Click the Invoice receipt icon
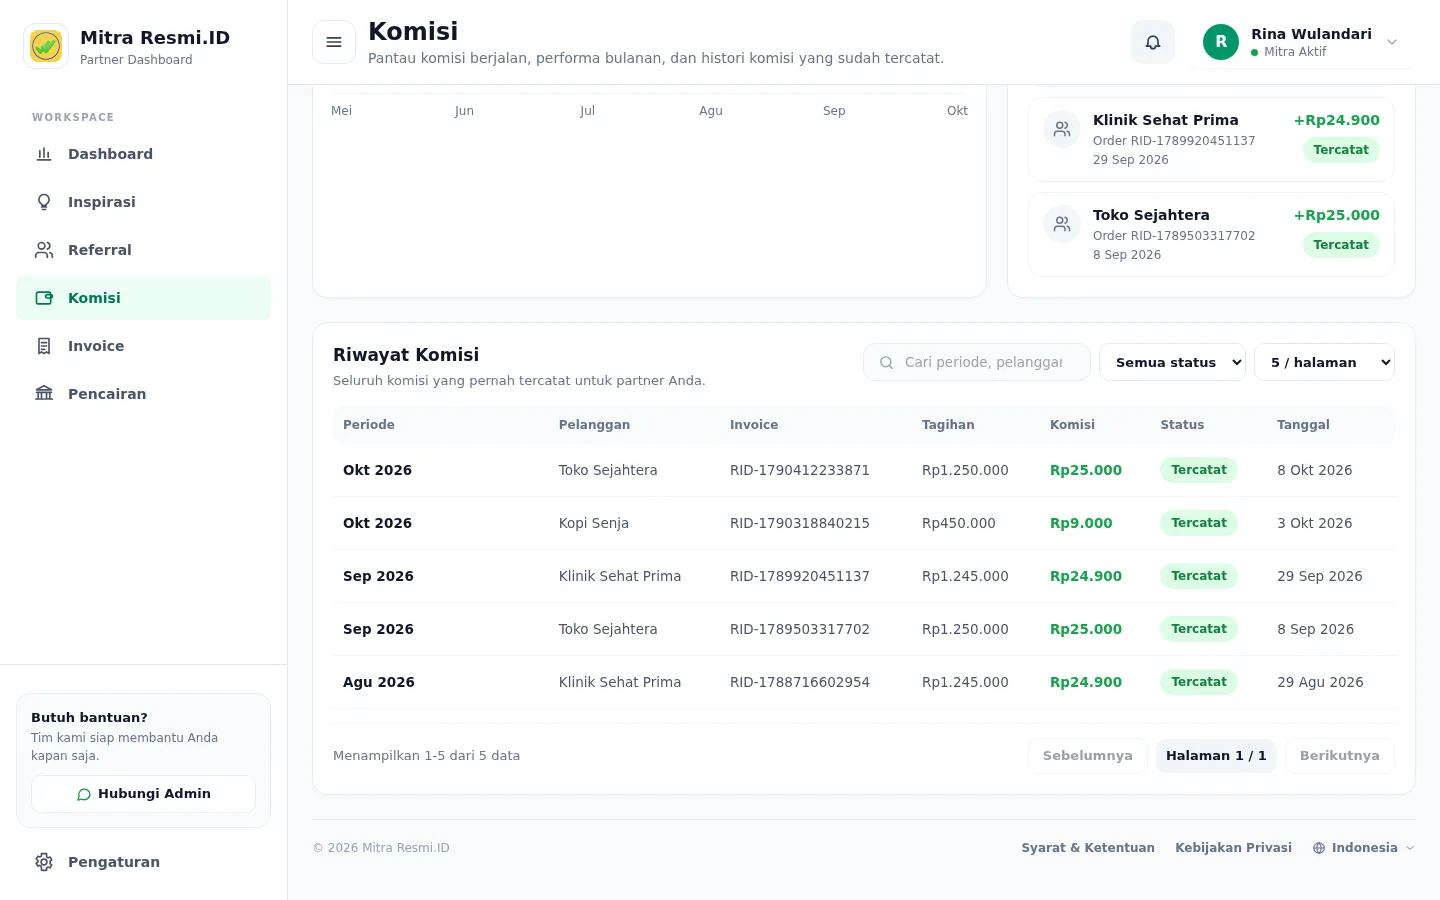This screenshot has height=900, width=1440. (x=44, y=346)
